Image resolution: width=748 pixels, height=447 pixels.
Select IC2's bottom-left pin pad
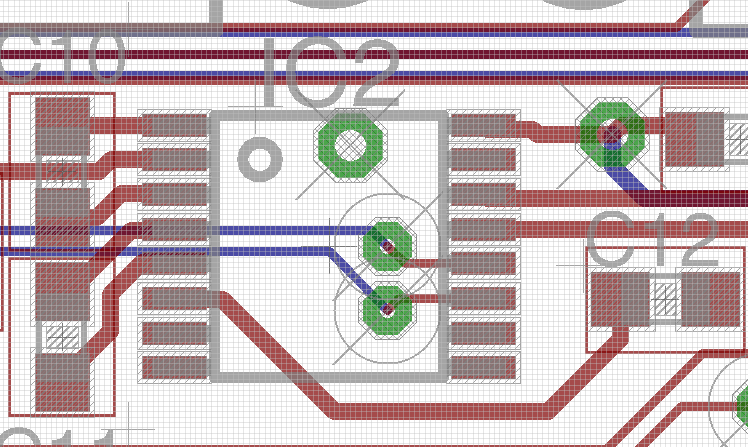coord(175,368)
